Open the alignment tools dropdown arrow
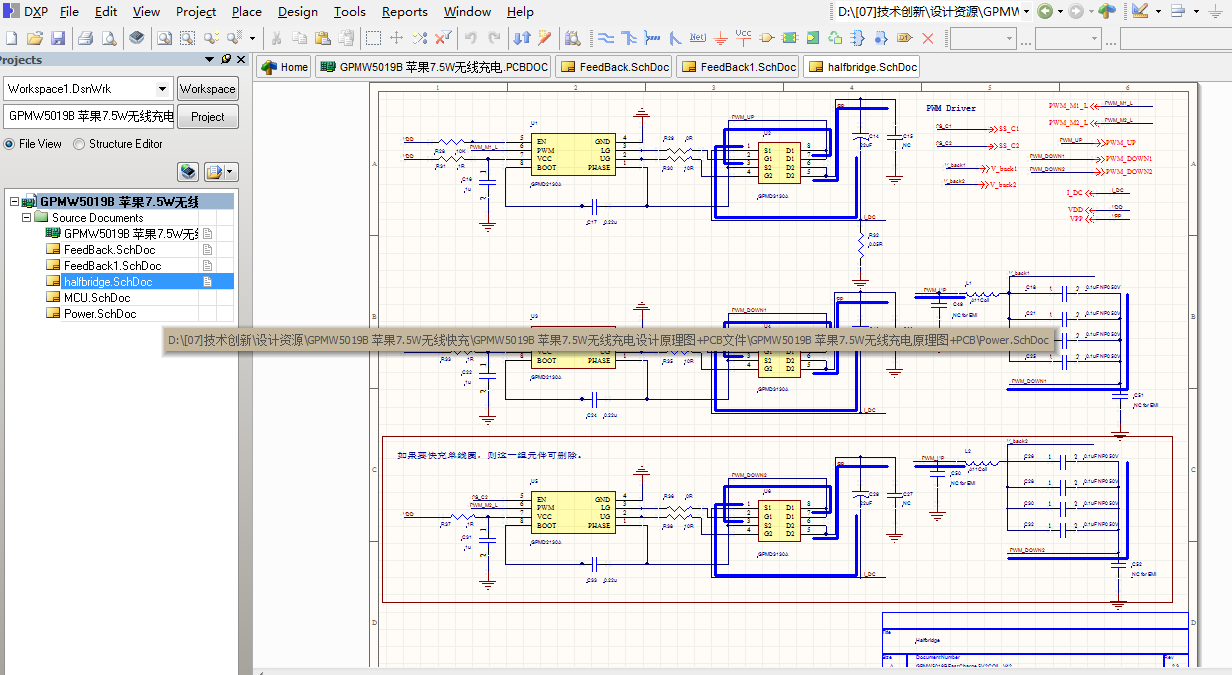Image resolution: width=1232 pixels, height=675 pixels. point(1196,11)
